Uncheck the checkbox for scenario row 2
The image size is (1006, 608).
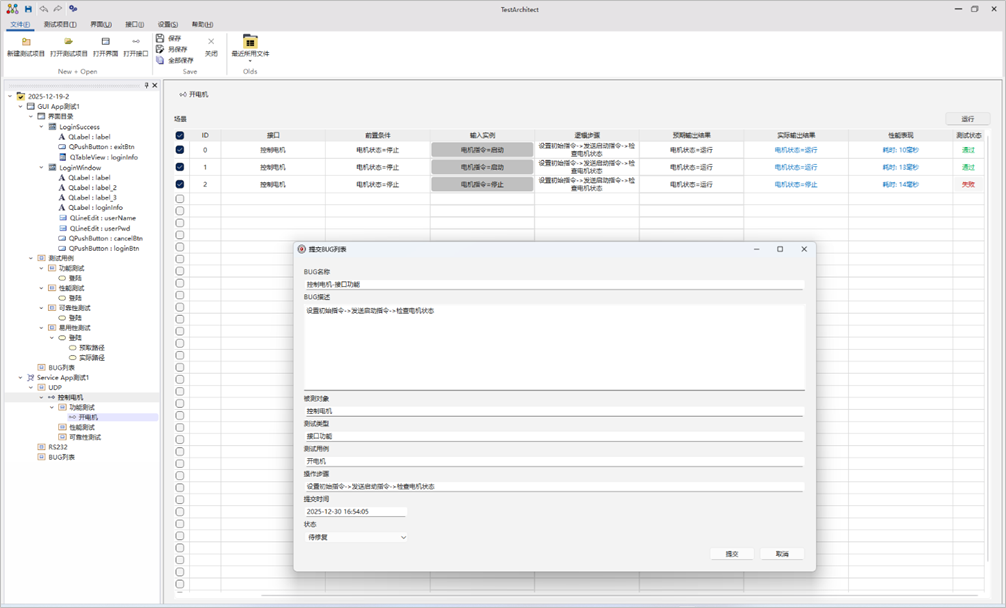180,184
